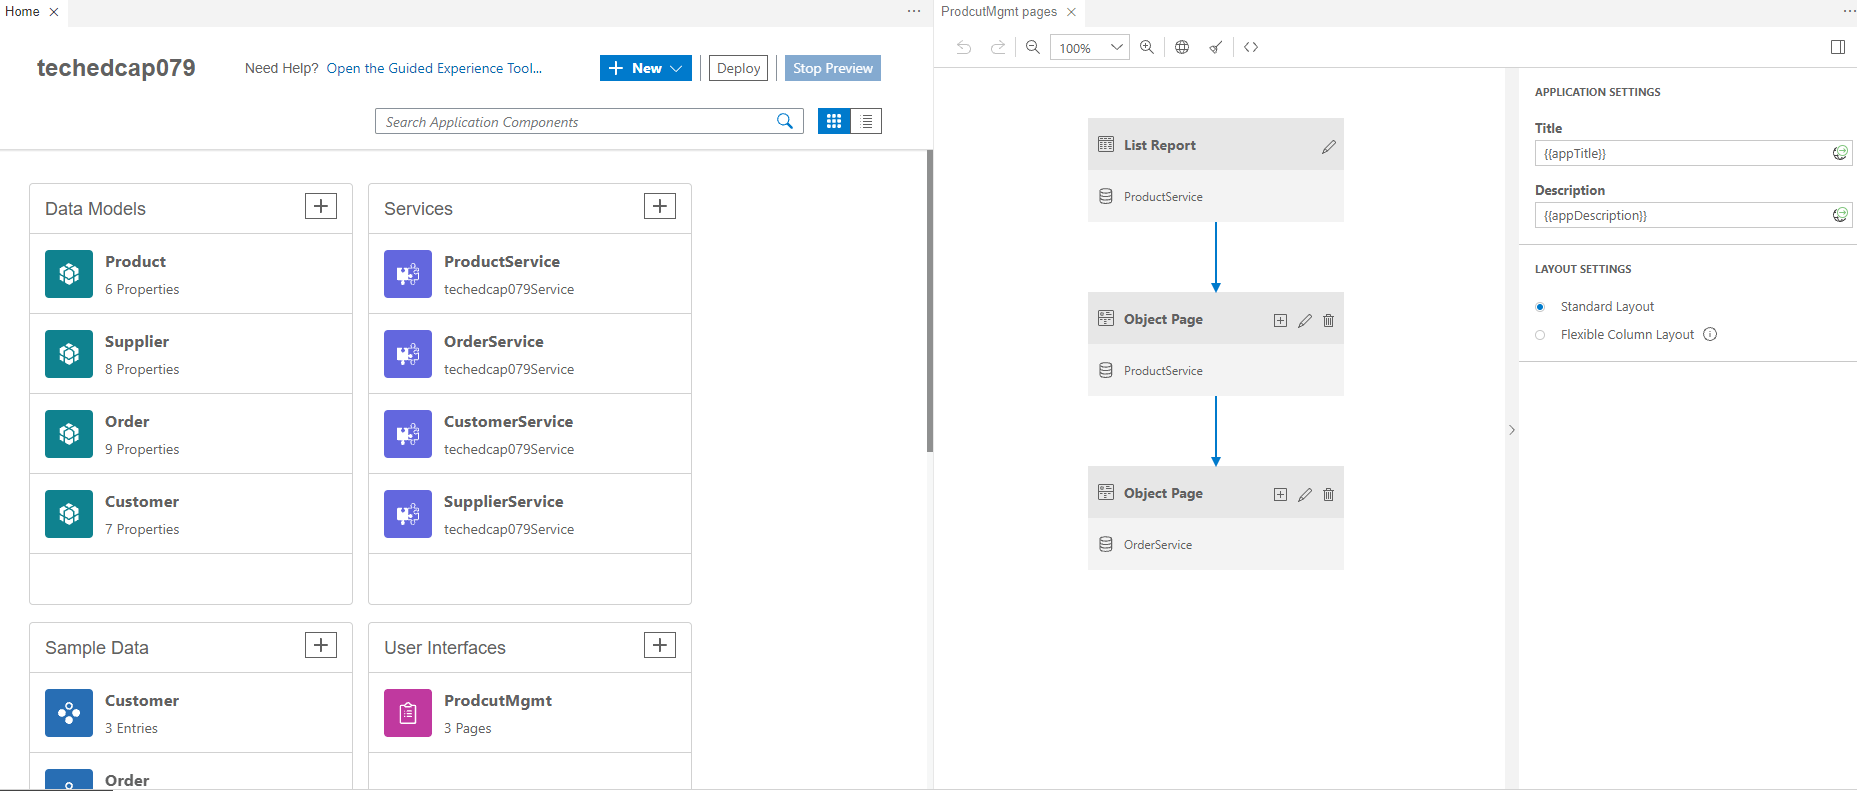Click the zoom out magnifier icon
The width and height of the screenshot is (1857, 793).
1033,47
